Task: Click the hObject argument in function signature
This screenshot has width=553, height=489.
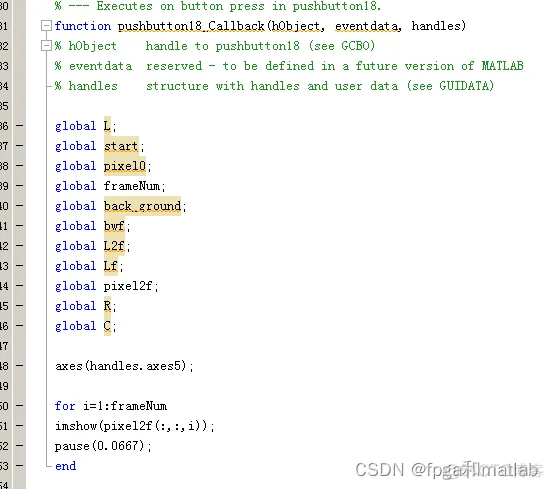Action: coord(296,26)
